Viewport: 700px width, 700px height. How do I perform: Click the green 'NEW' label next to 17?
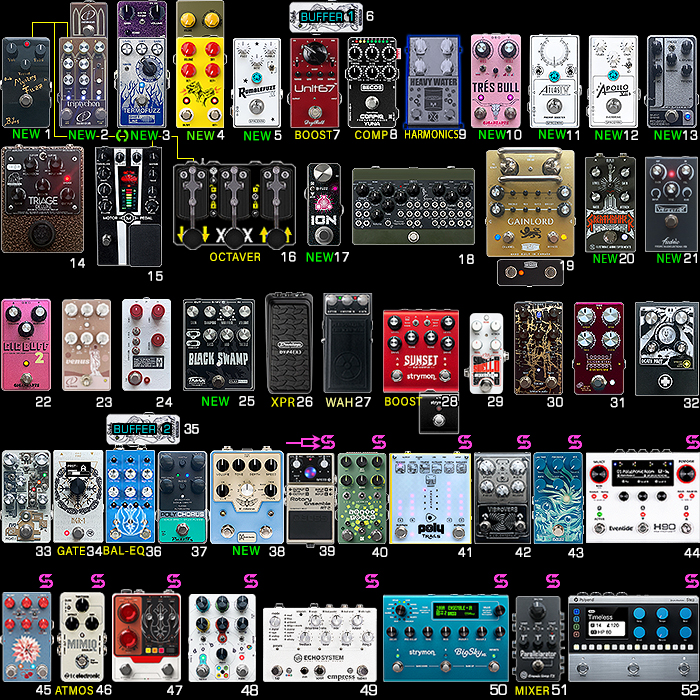click(320, 257)
